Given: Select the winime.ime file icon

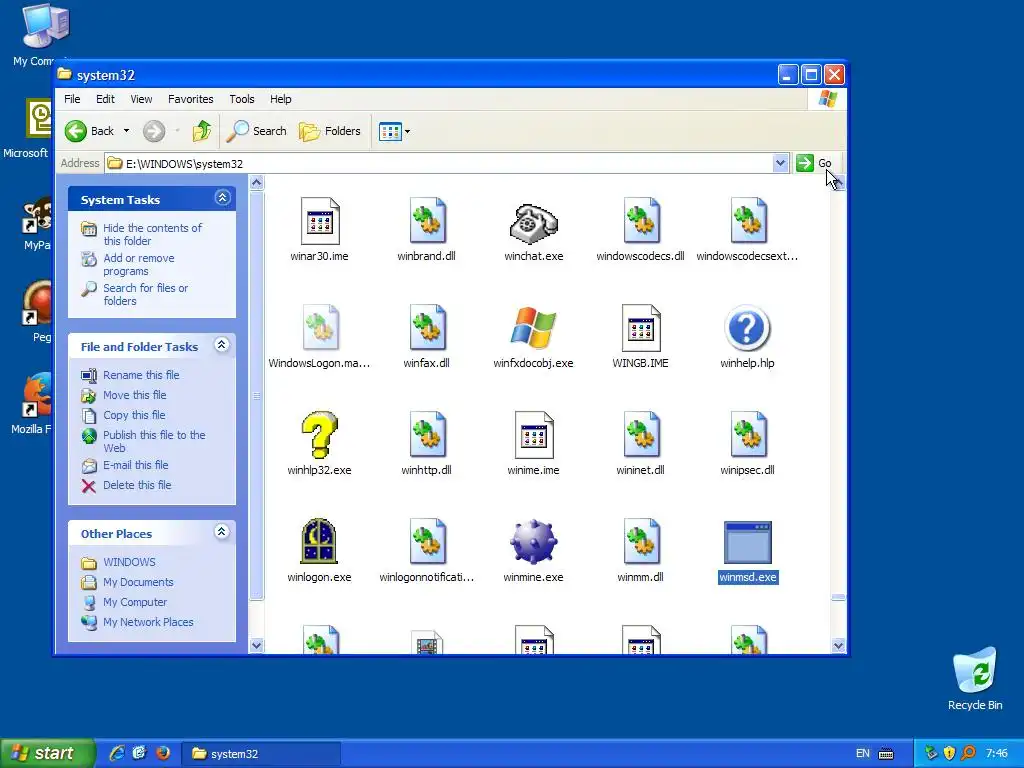Looking at the screenshot, I should click(534, 435).
